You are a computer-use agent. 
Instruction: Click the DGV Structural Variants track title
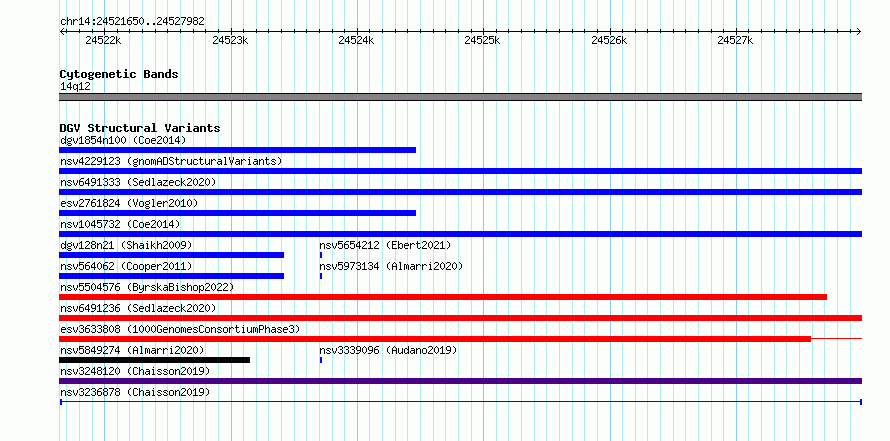(140, 128)
